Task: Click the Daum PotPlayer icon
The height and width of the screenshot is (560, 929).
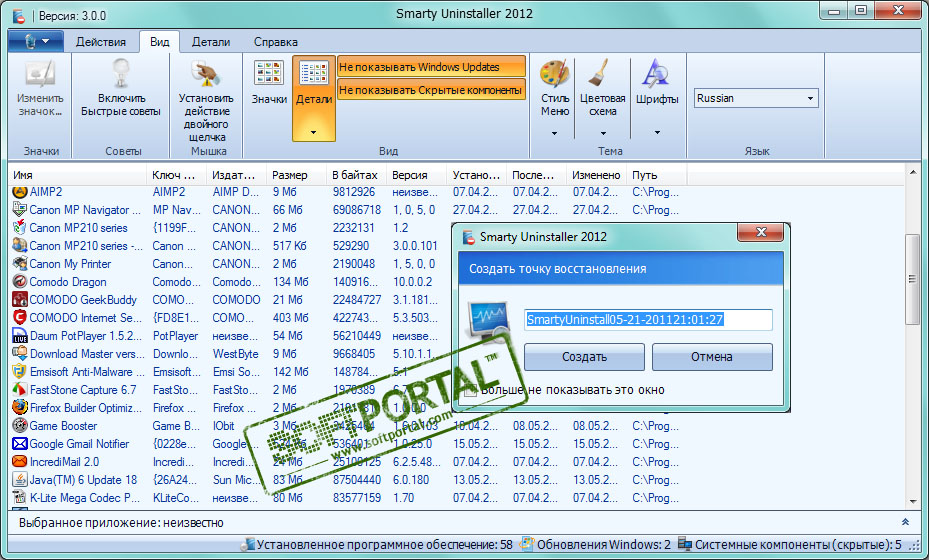Action: click(20, 335)
